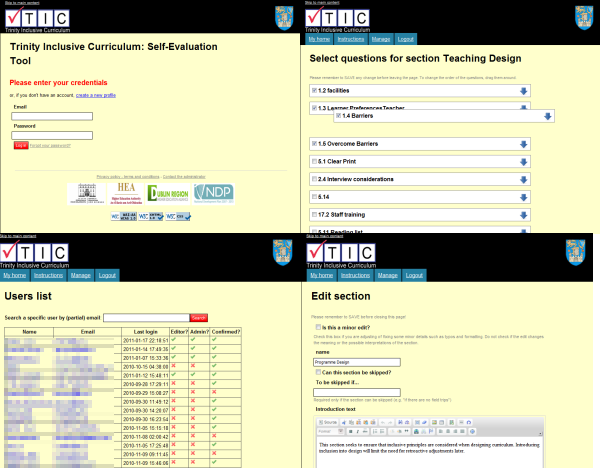Screen dimensions: 600x468
Task: Click the justify alignment icon in the editor
Action: pos(462,431)
